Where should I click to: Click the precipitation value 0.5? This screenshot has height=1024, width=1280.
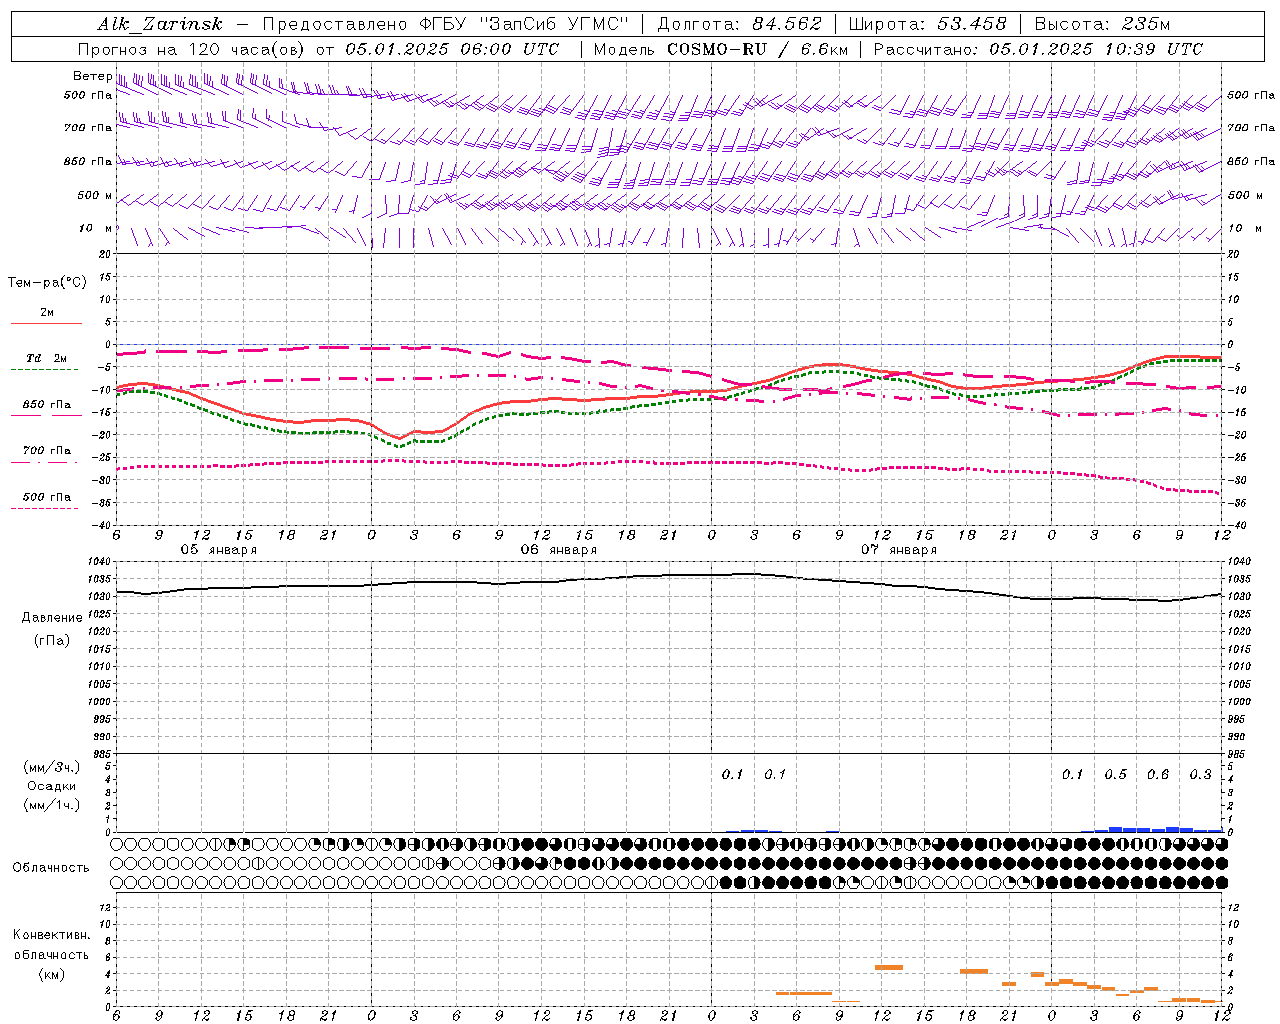point(1115,774)
